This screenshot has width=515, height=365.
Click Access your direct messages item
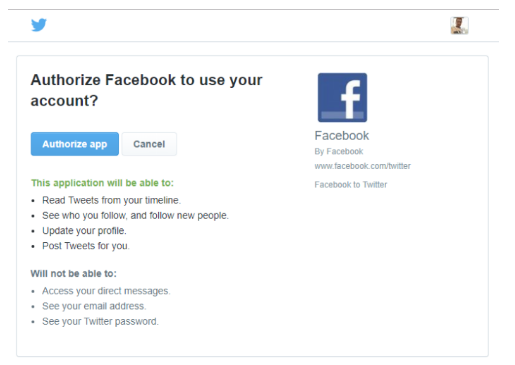click(106, 291)
